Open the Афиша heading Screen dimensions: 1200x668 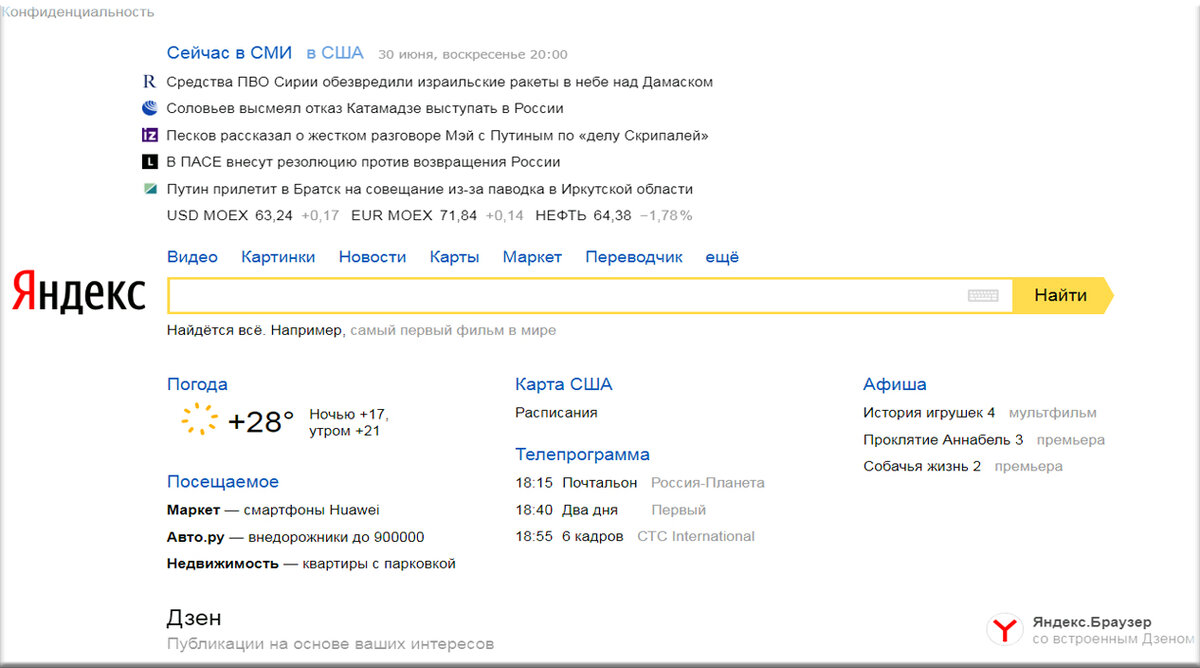(895, 384)
